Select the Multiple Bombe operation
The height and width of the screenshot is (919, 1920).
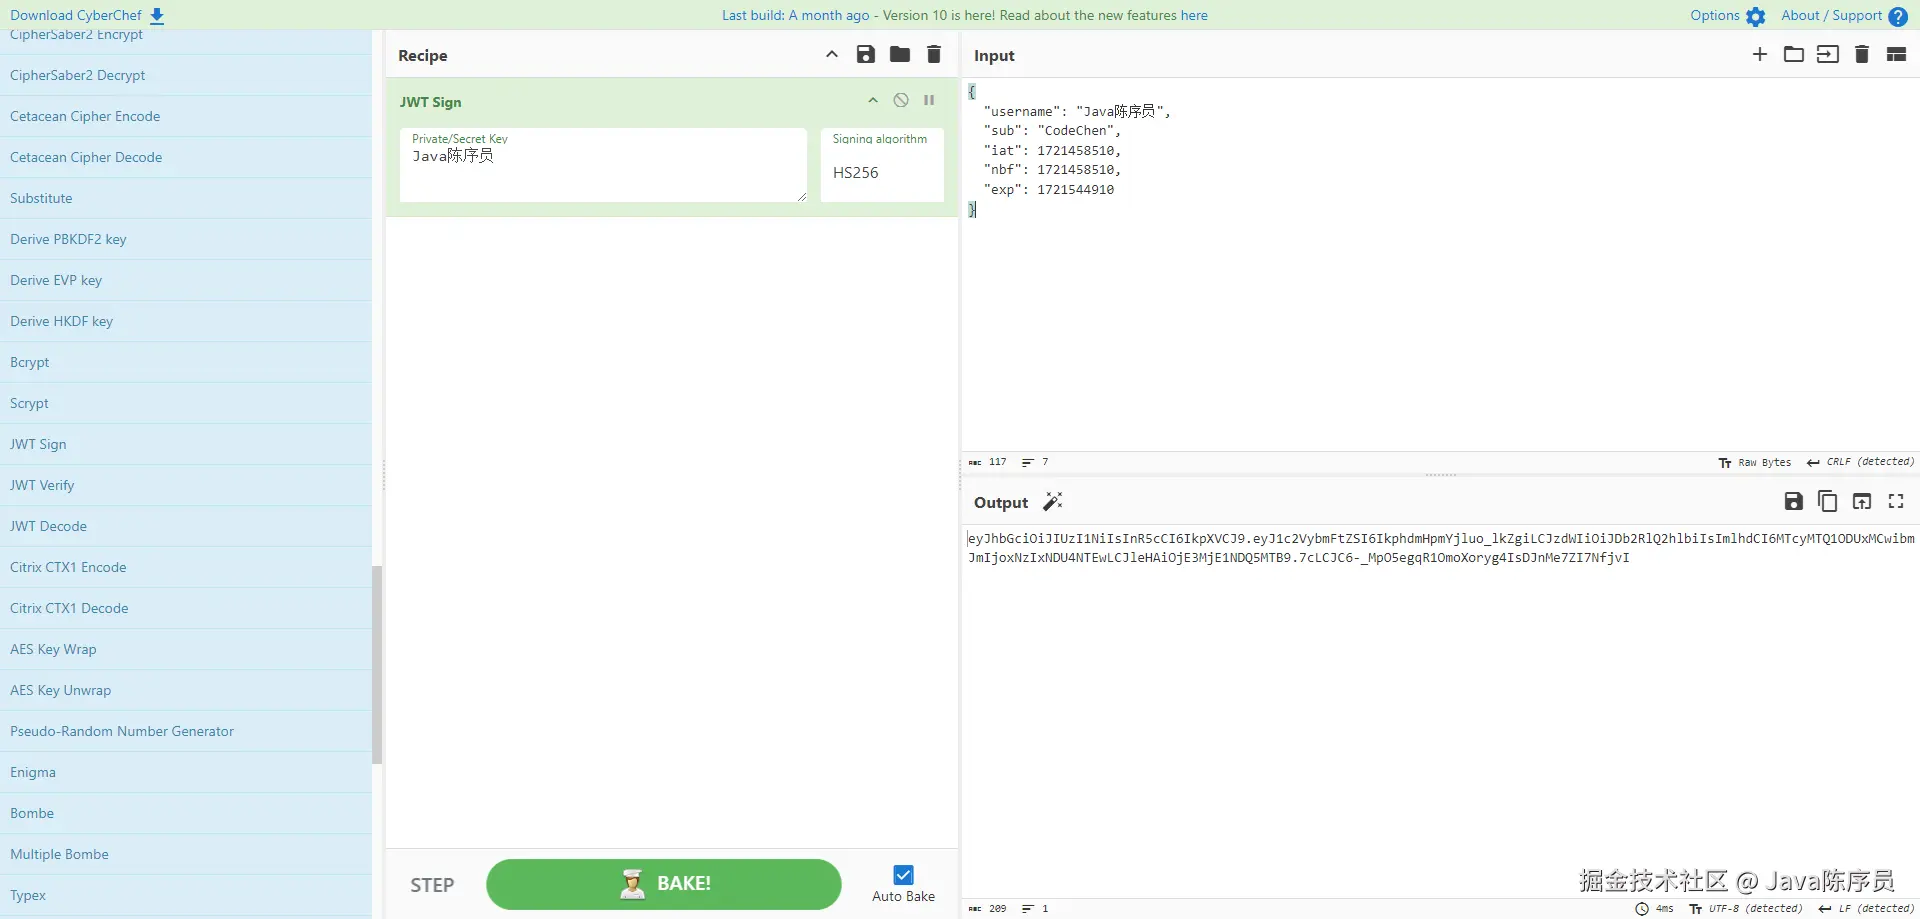pos(185,854)
